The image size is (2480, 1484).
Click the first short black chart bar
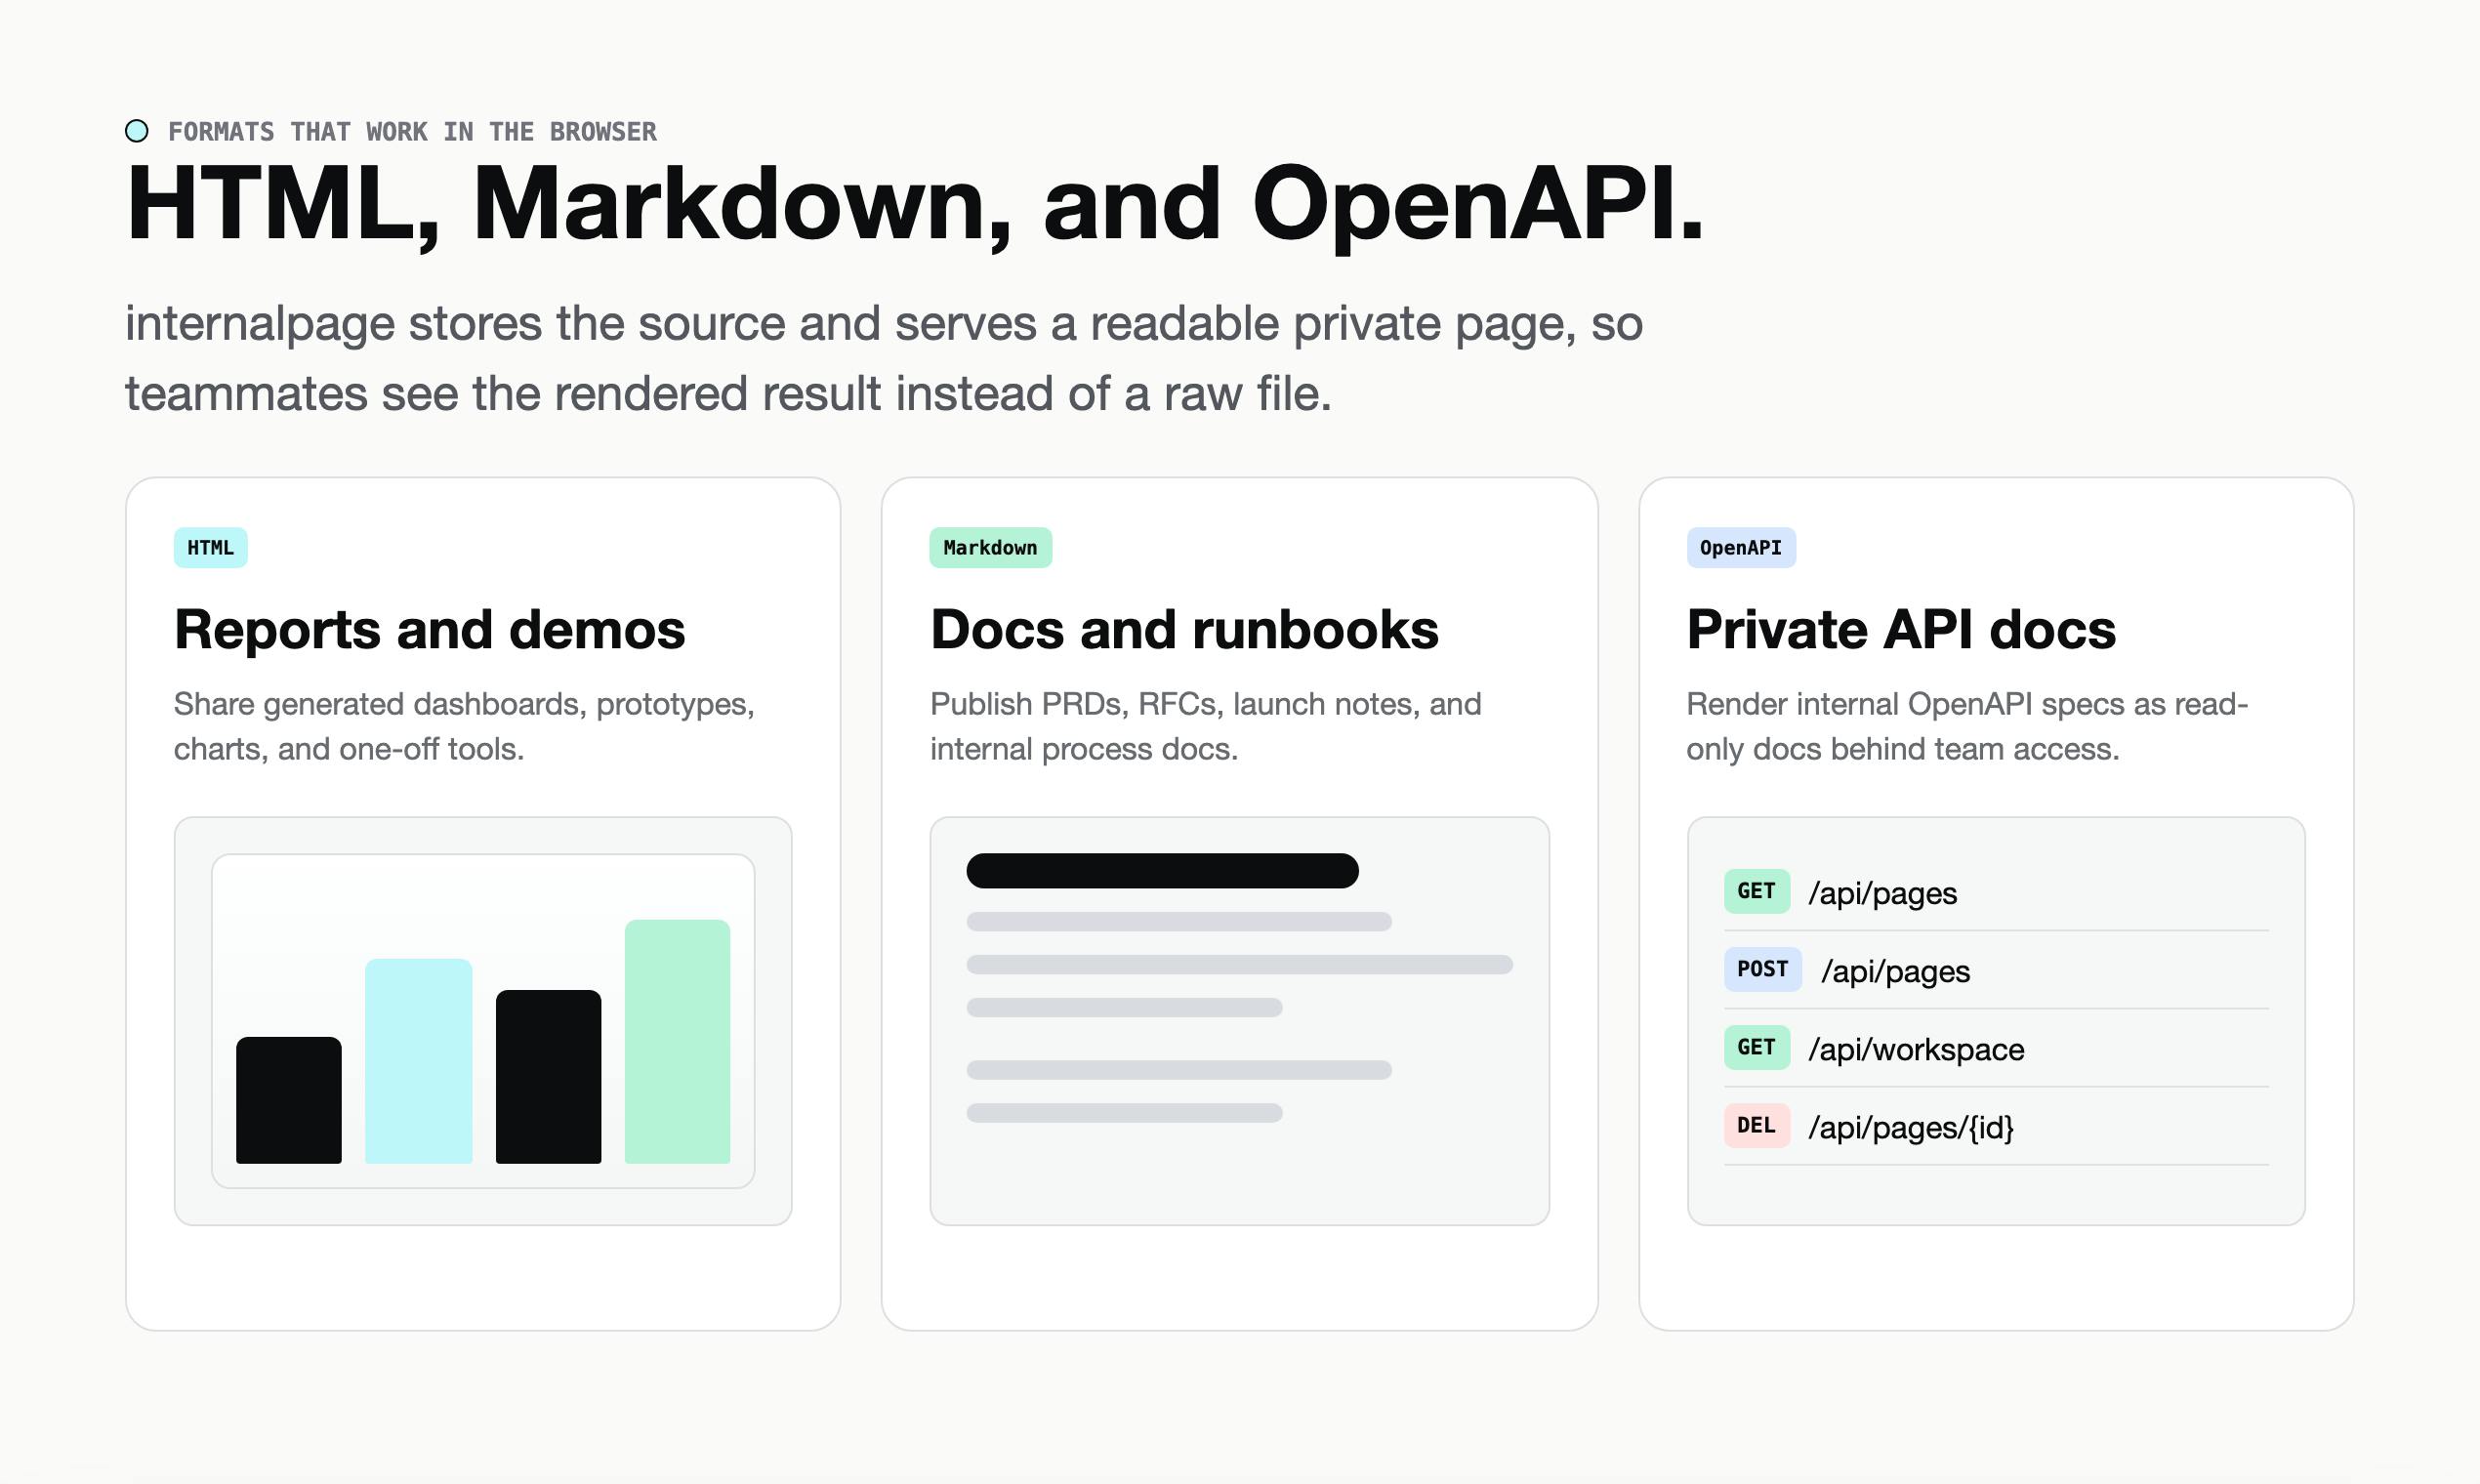289,1100
